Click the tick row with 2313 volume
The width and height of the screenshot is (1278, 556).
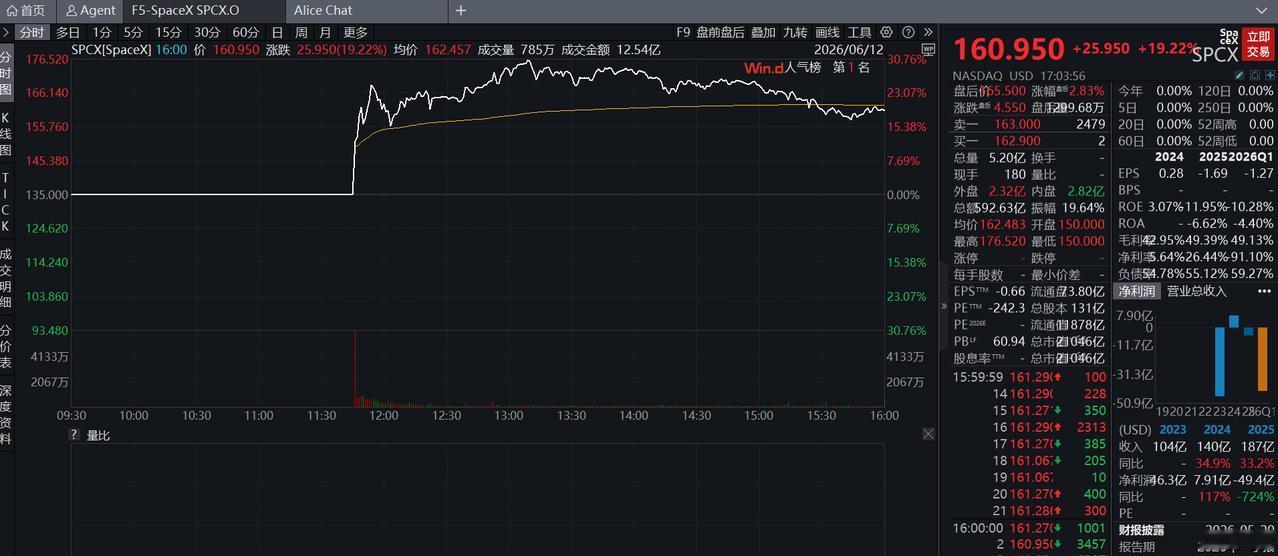[1030, 427]
